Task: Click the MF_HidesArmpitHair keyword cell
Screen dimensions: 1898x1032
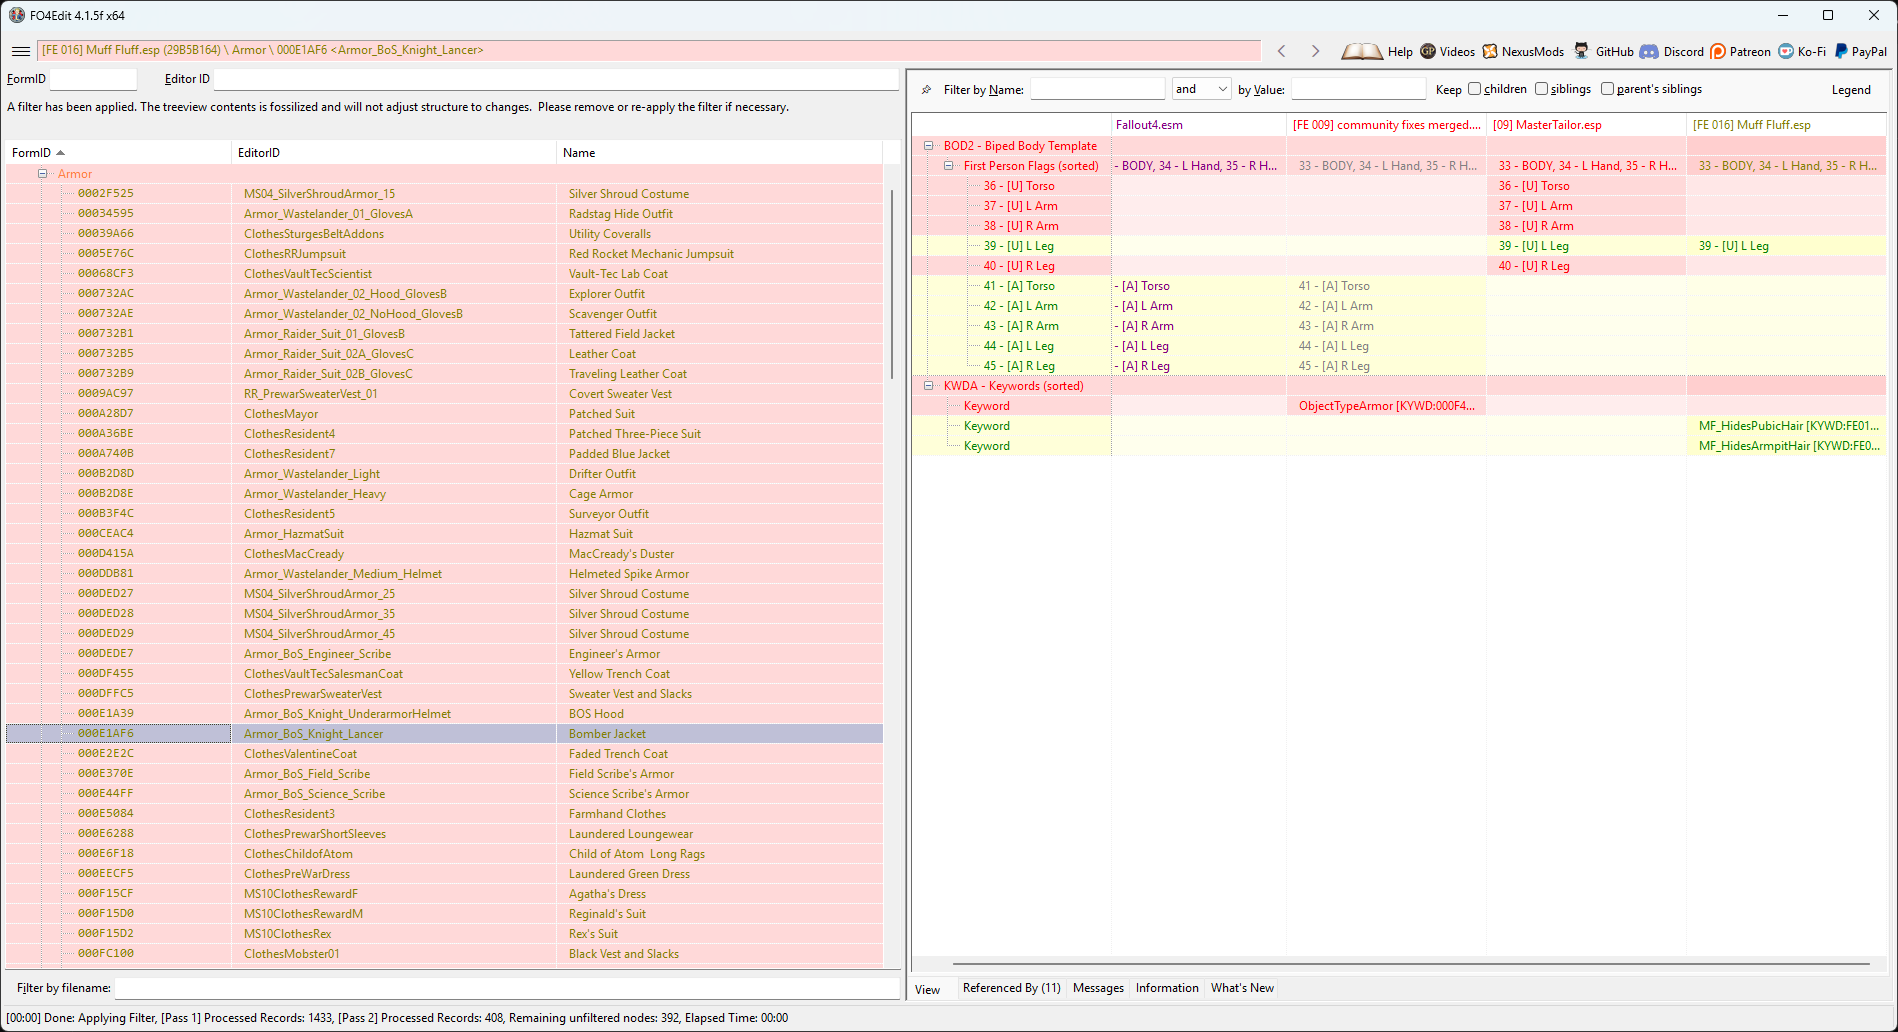Action: [x=1787, y=446]
